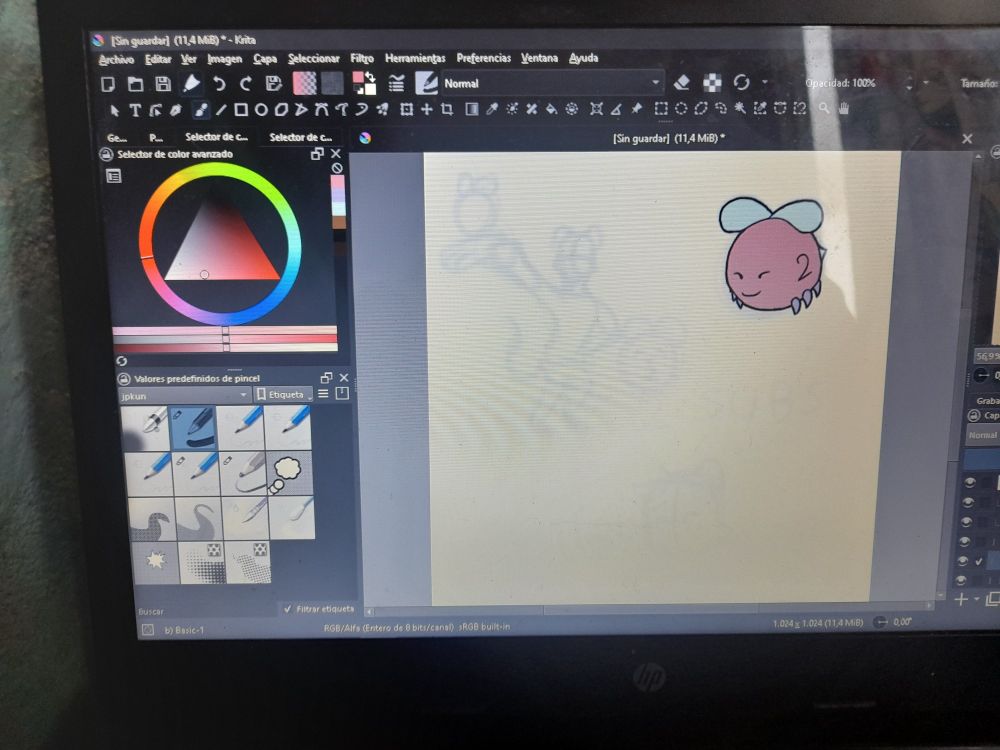The image size is (1000, 750).
Task: Open the Preferencias menu
Action: pos(484,58)
